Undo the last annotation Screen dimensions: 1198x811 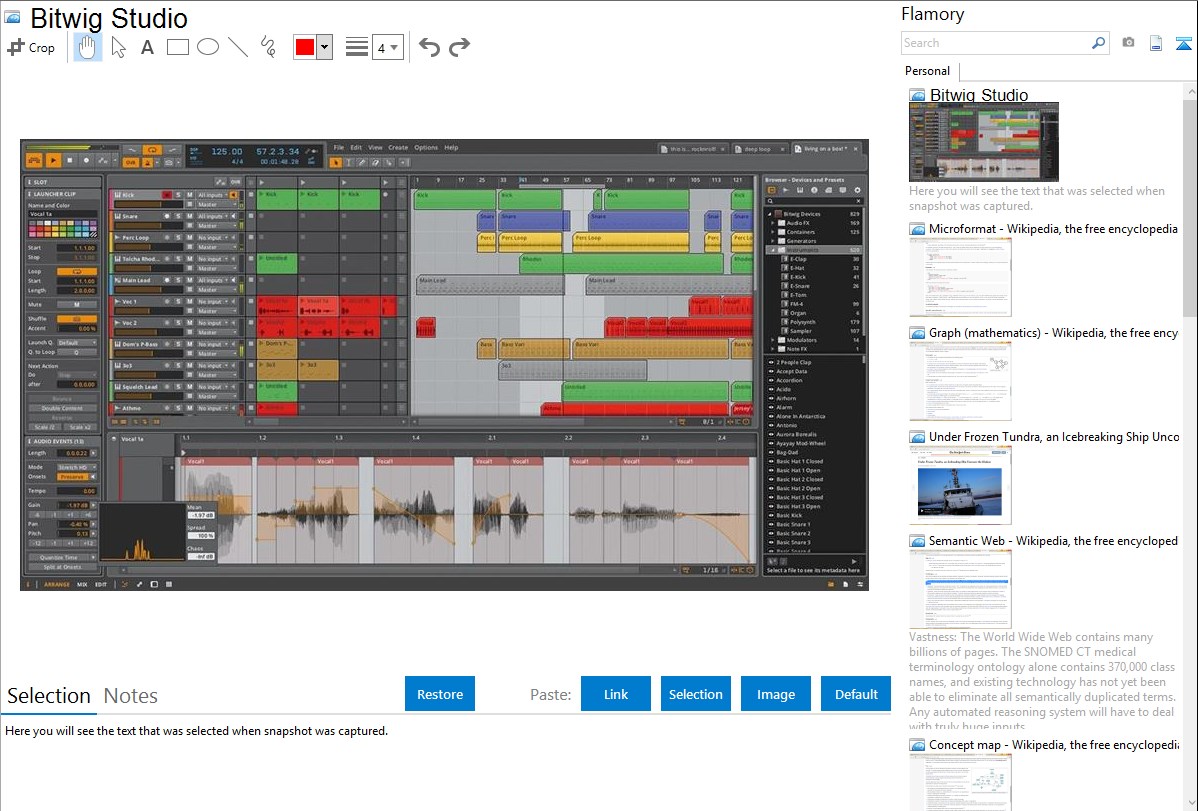429,47
